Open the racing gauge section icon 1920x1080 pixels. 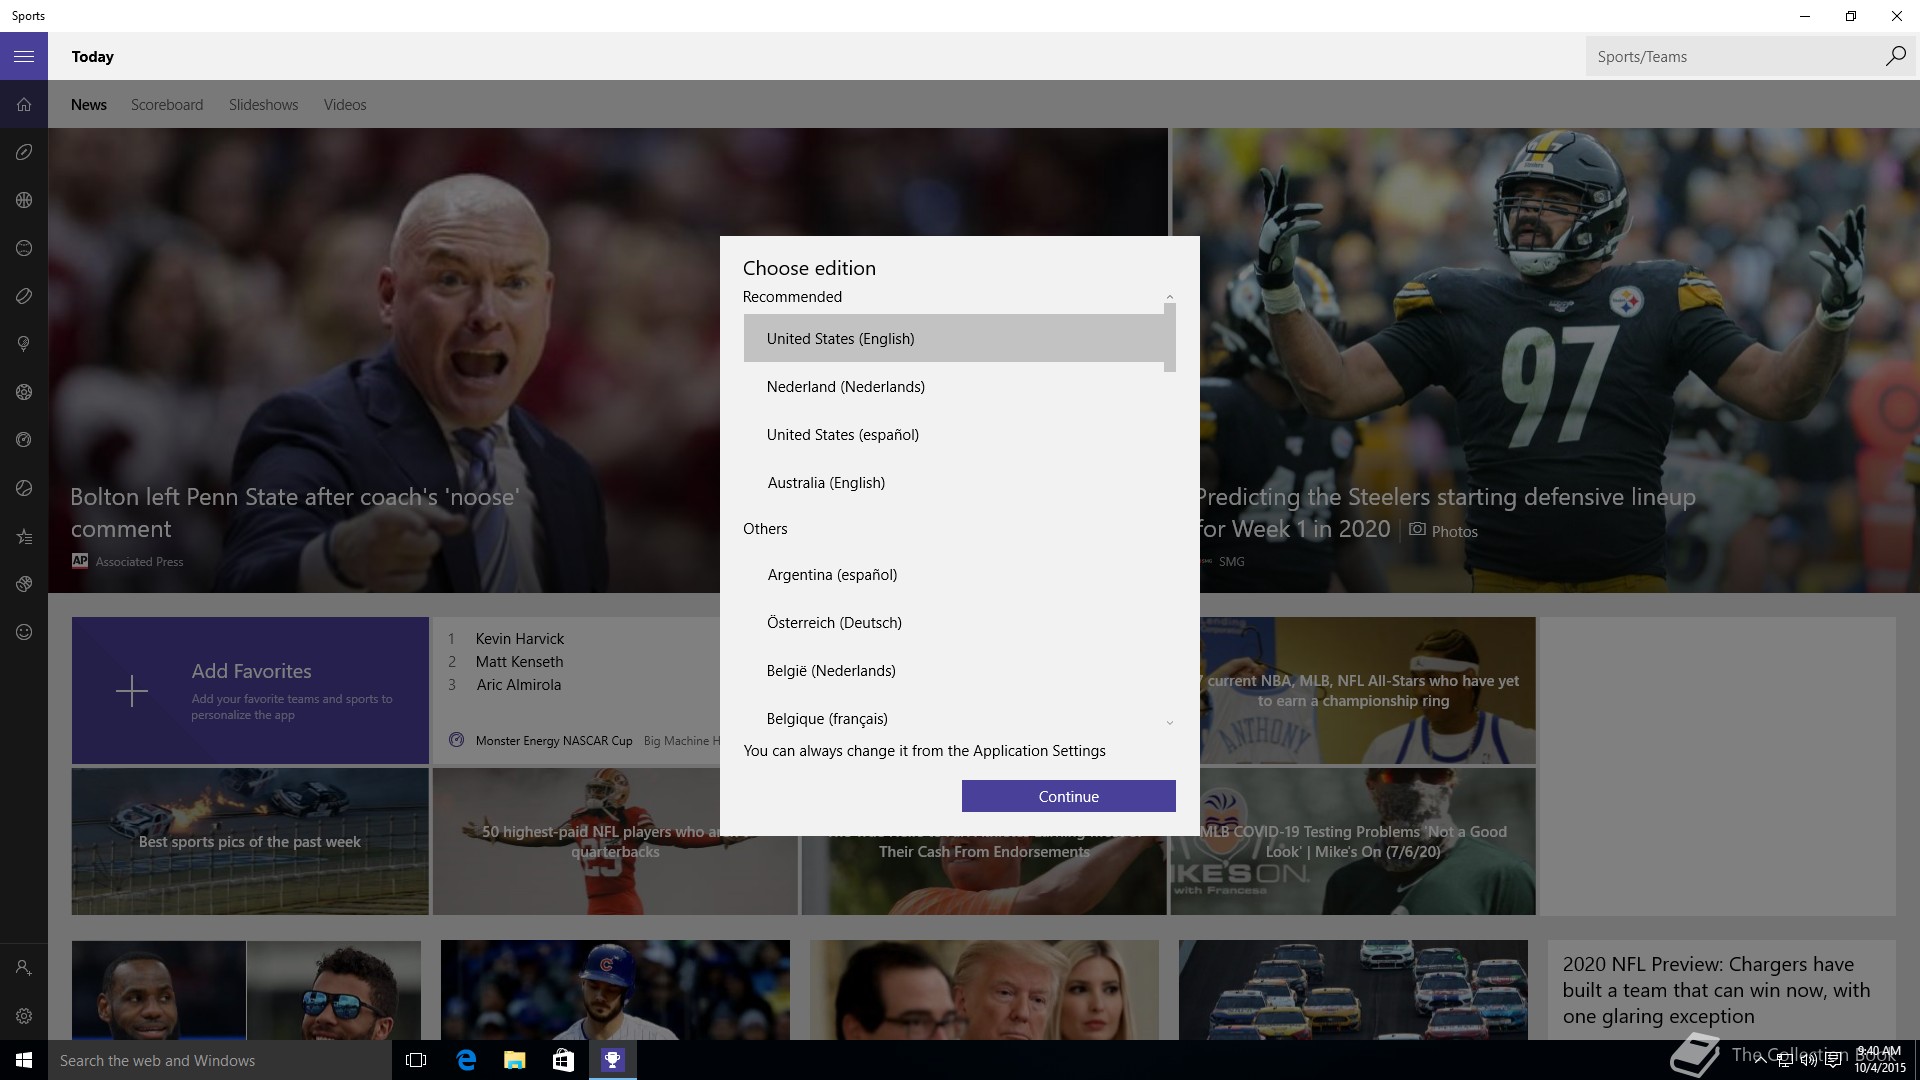(x=24, y=440)
